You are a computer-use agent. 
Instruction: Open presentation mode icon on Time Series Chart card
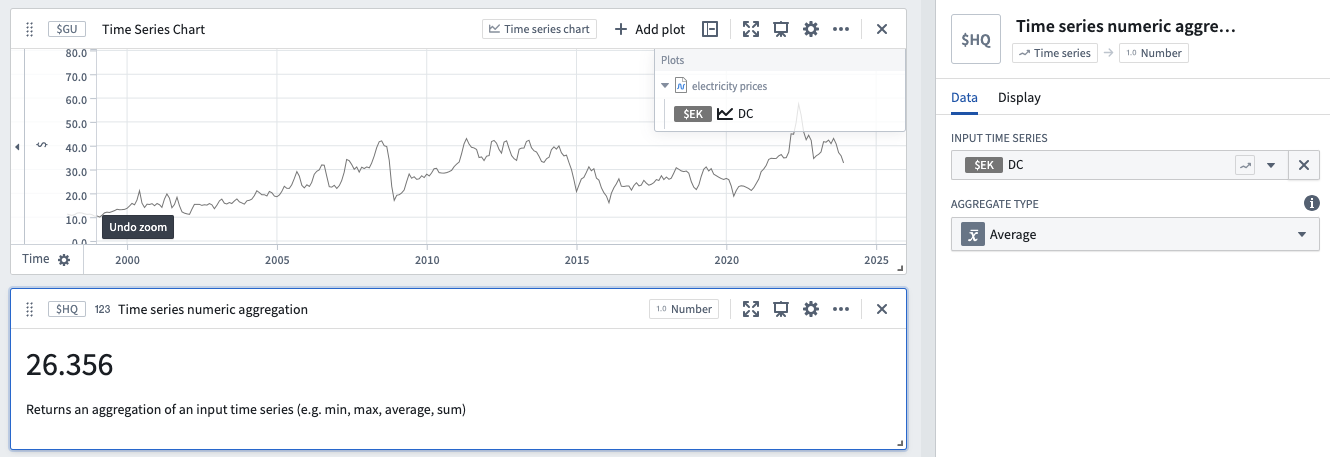point(781,29)
